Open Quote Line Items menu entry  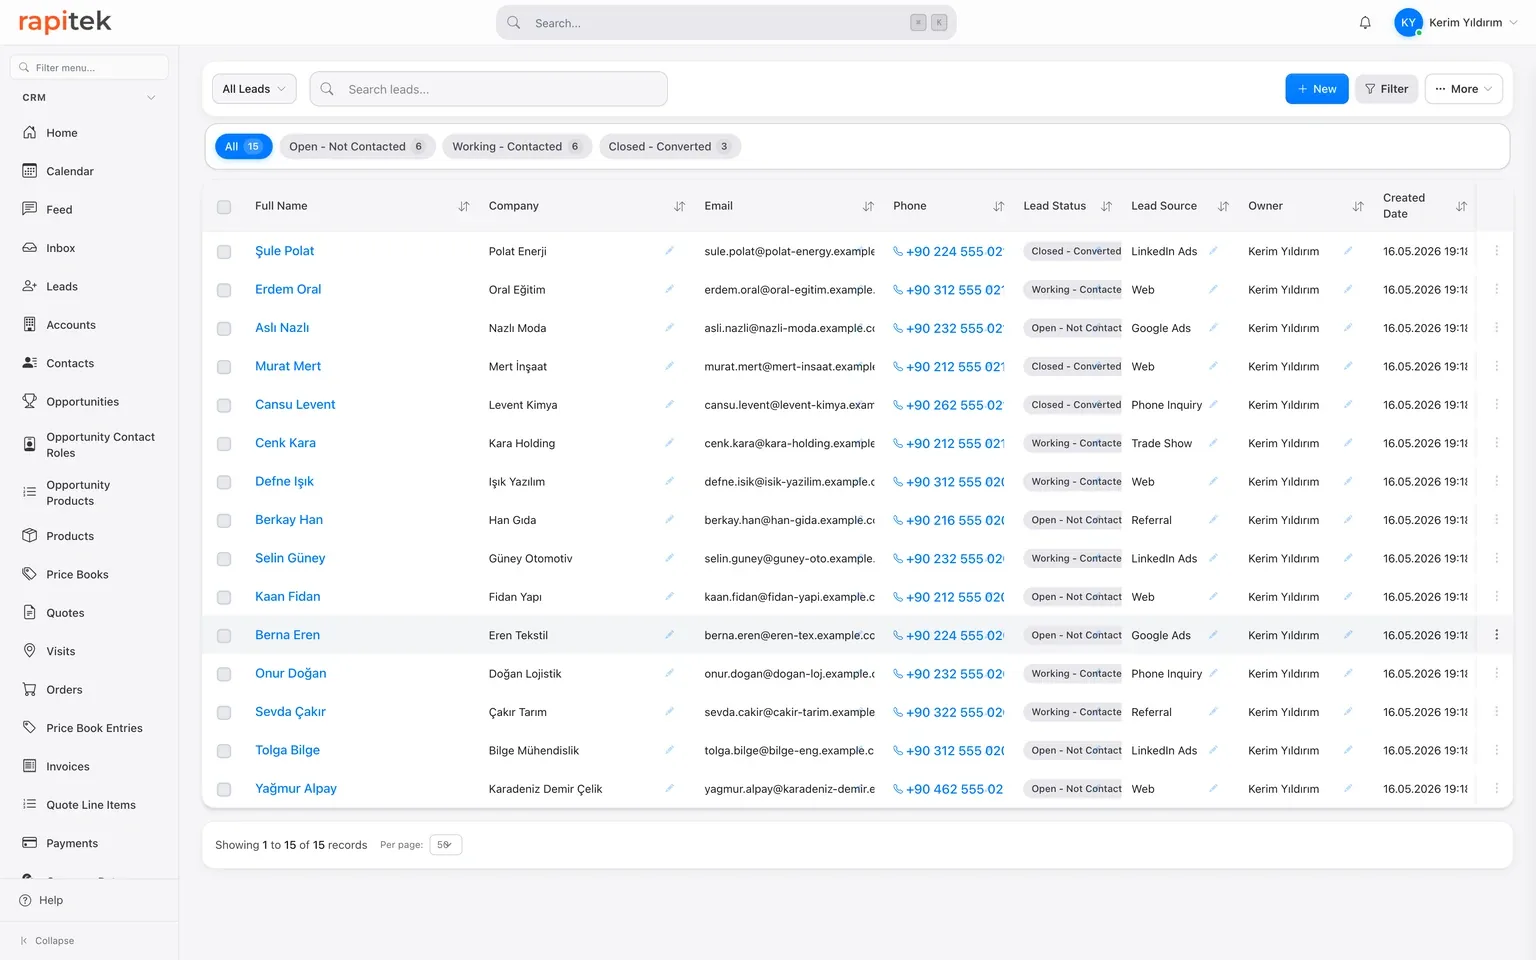(x=89, y=805)
